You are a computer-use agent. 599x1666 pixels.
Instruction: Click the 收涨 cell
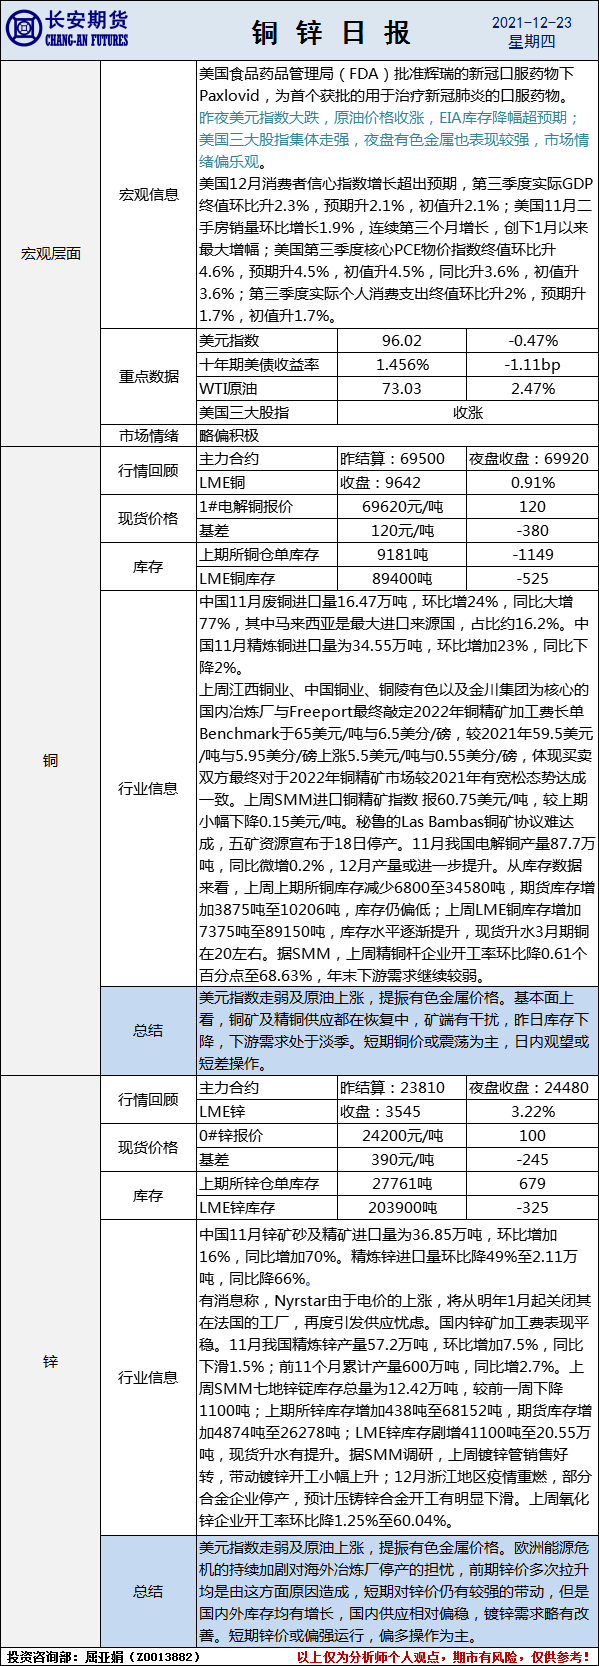467,412
